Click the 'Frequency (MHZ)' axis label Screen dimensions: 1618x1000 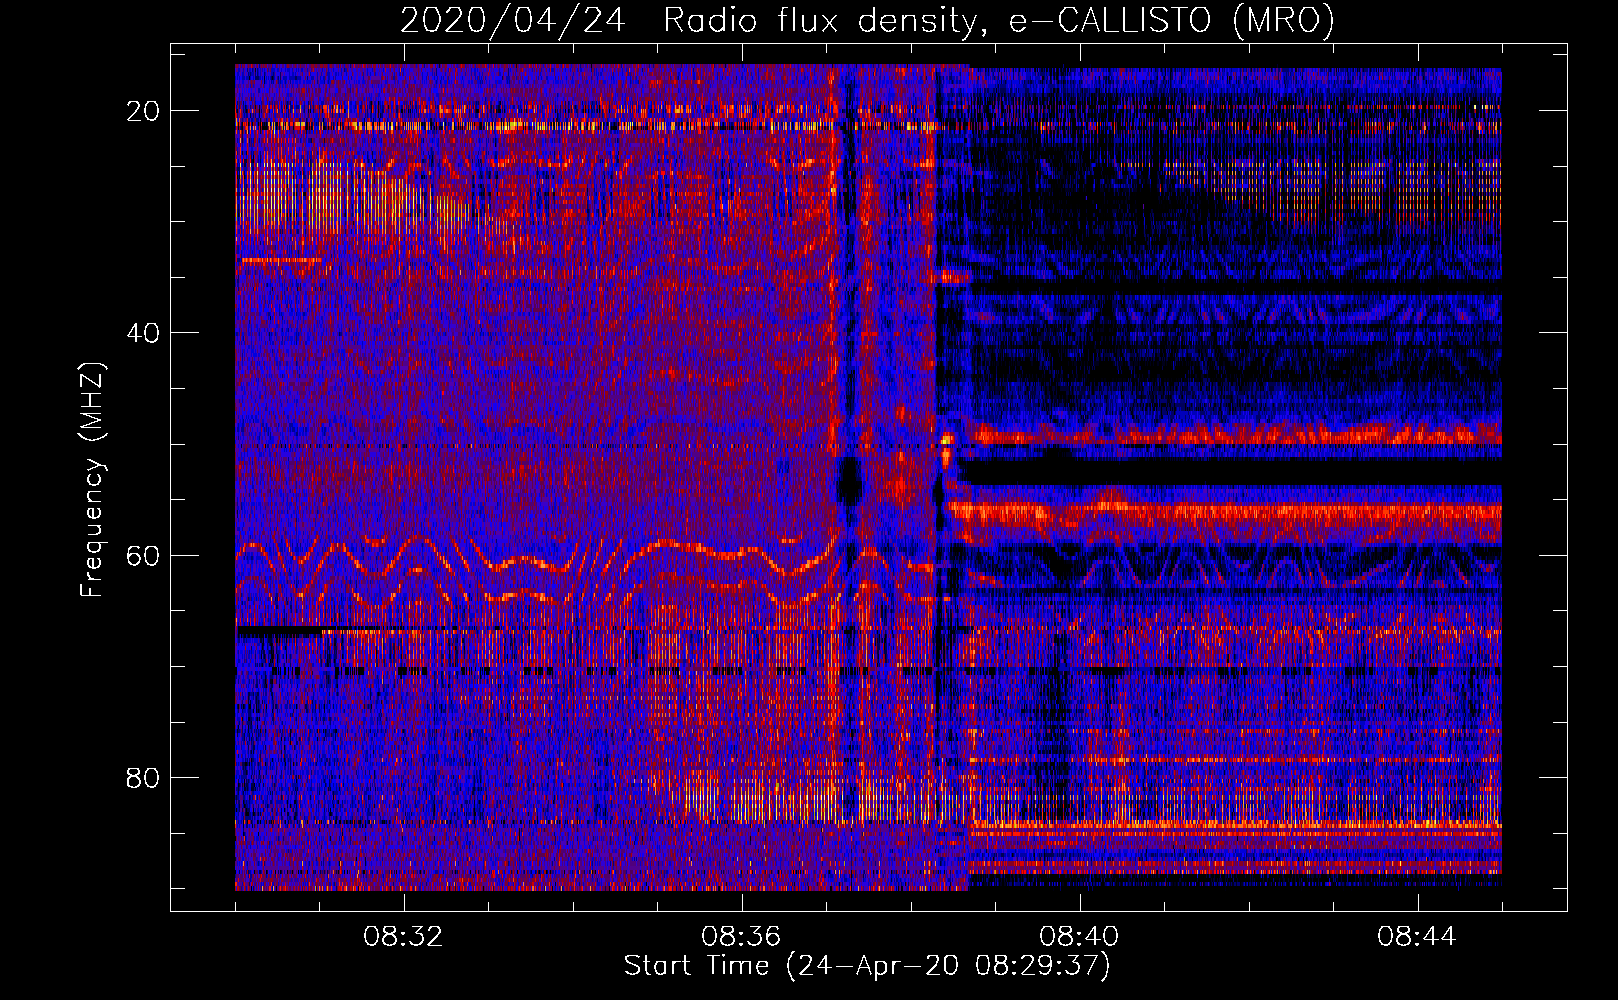[92, 480]
